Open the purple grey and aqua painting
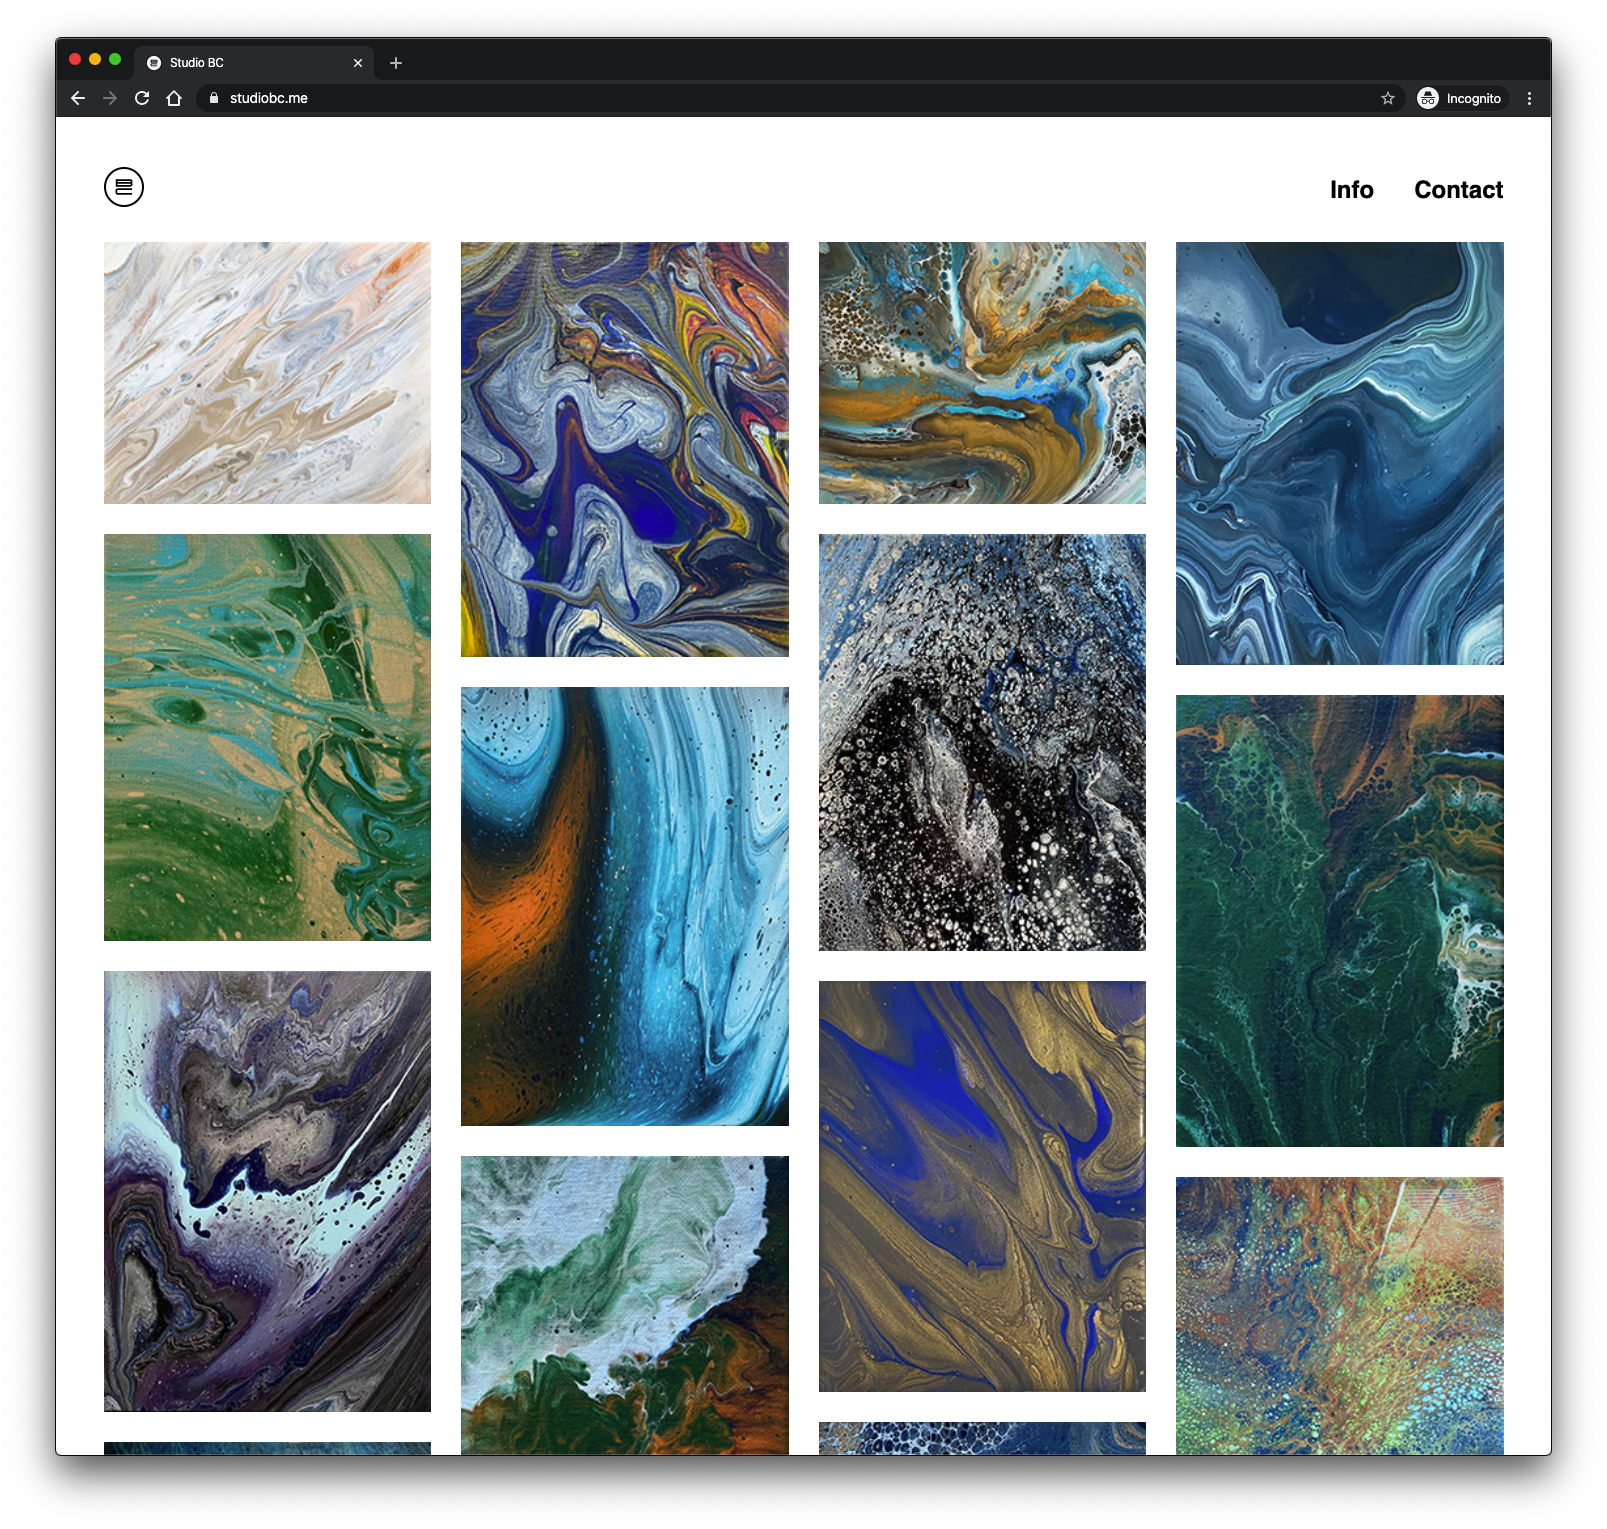Image resolution: width=1607 pixels, height=1529 pixels. coord(267,1191)
